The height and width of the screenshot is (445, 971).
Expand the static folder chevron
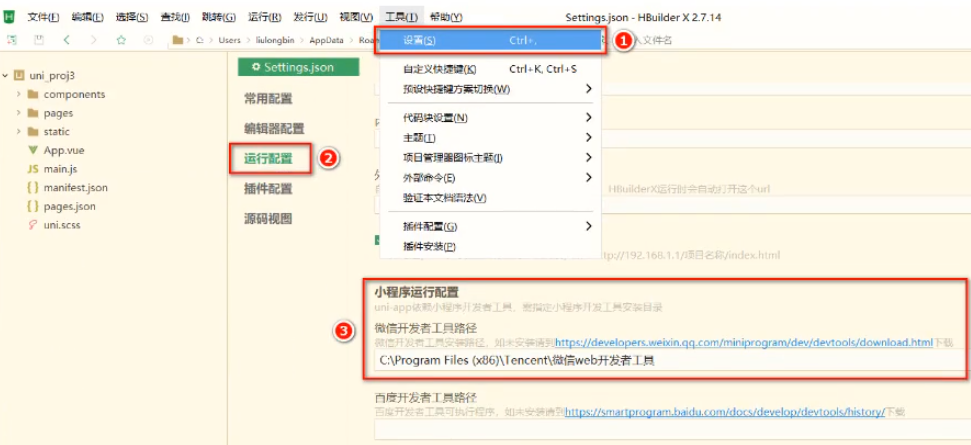coord(19,131)
